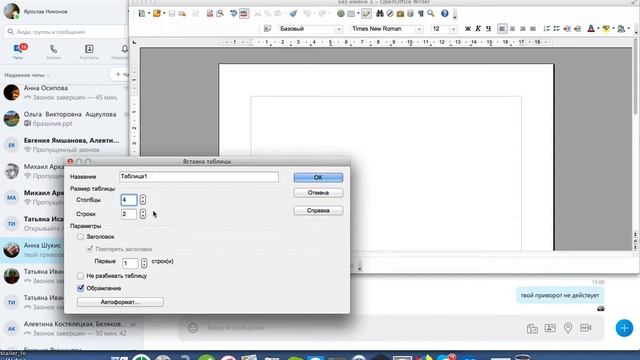Image resolution: width=640 pixels, height=360 pixels.
Task: Select Justified paragraph alignment icon
Action: [x=533, y=29]
